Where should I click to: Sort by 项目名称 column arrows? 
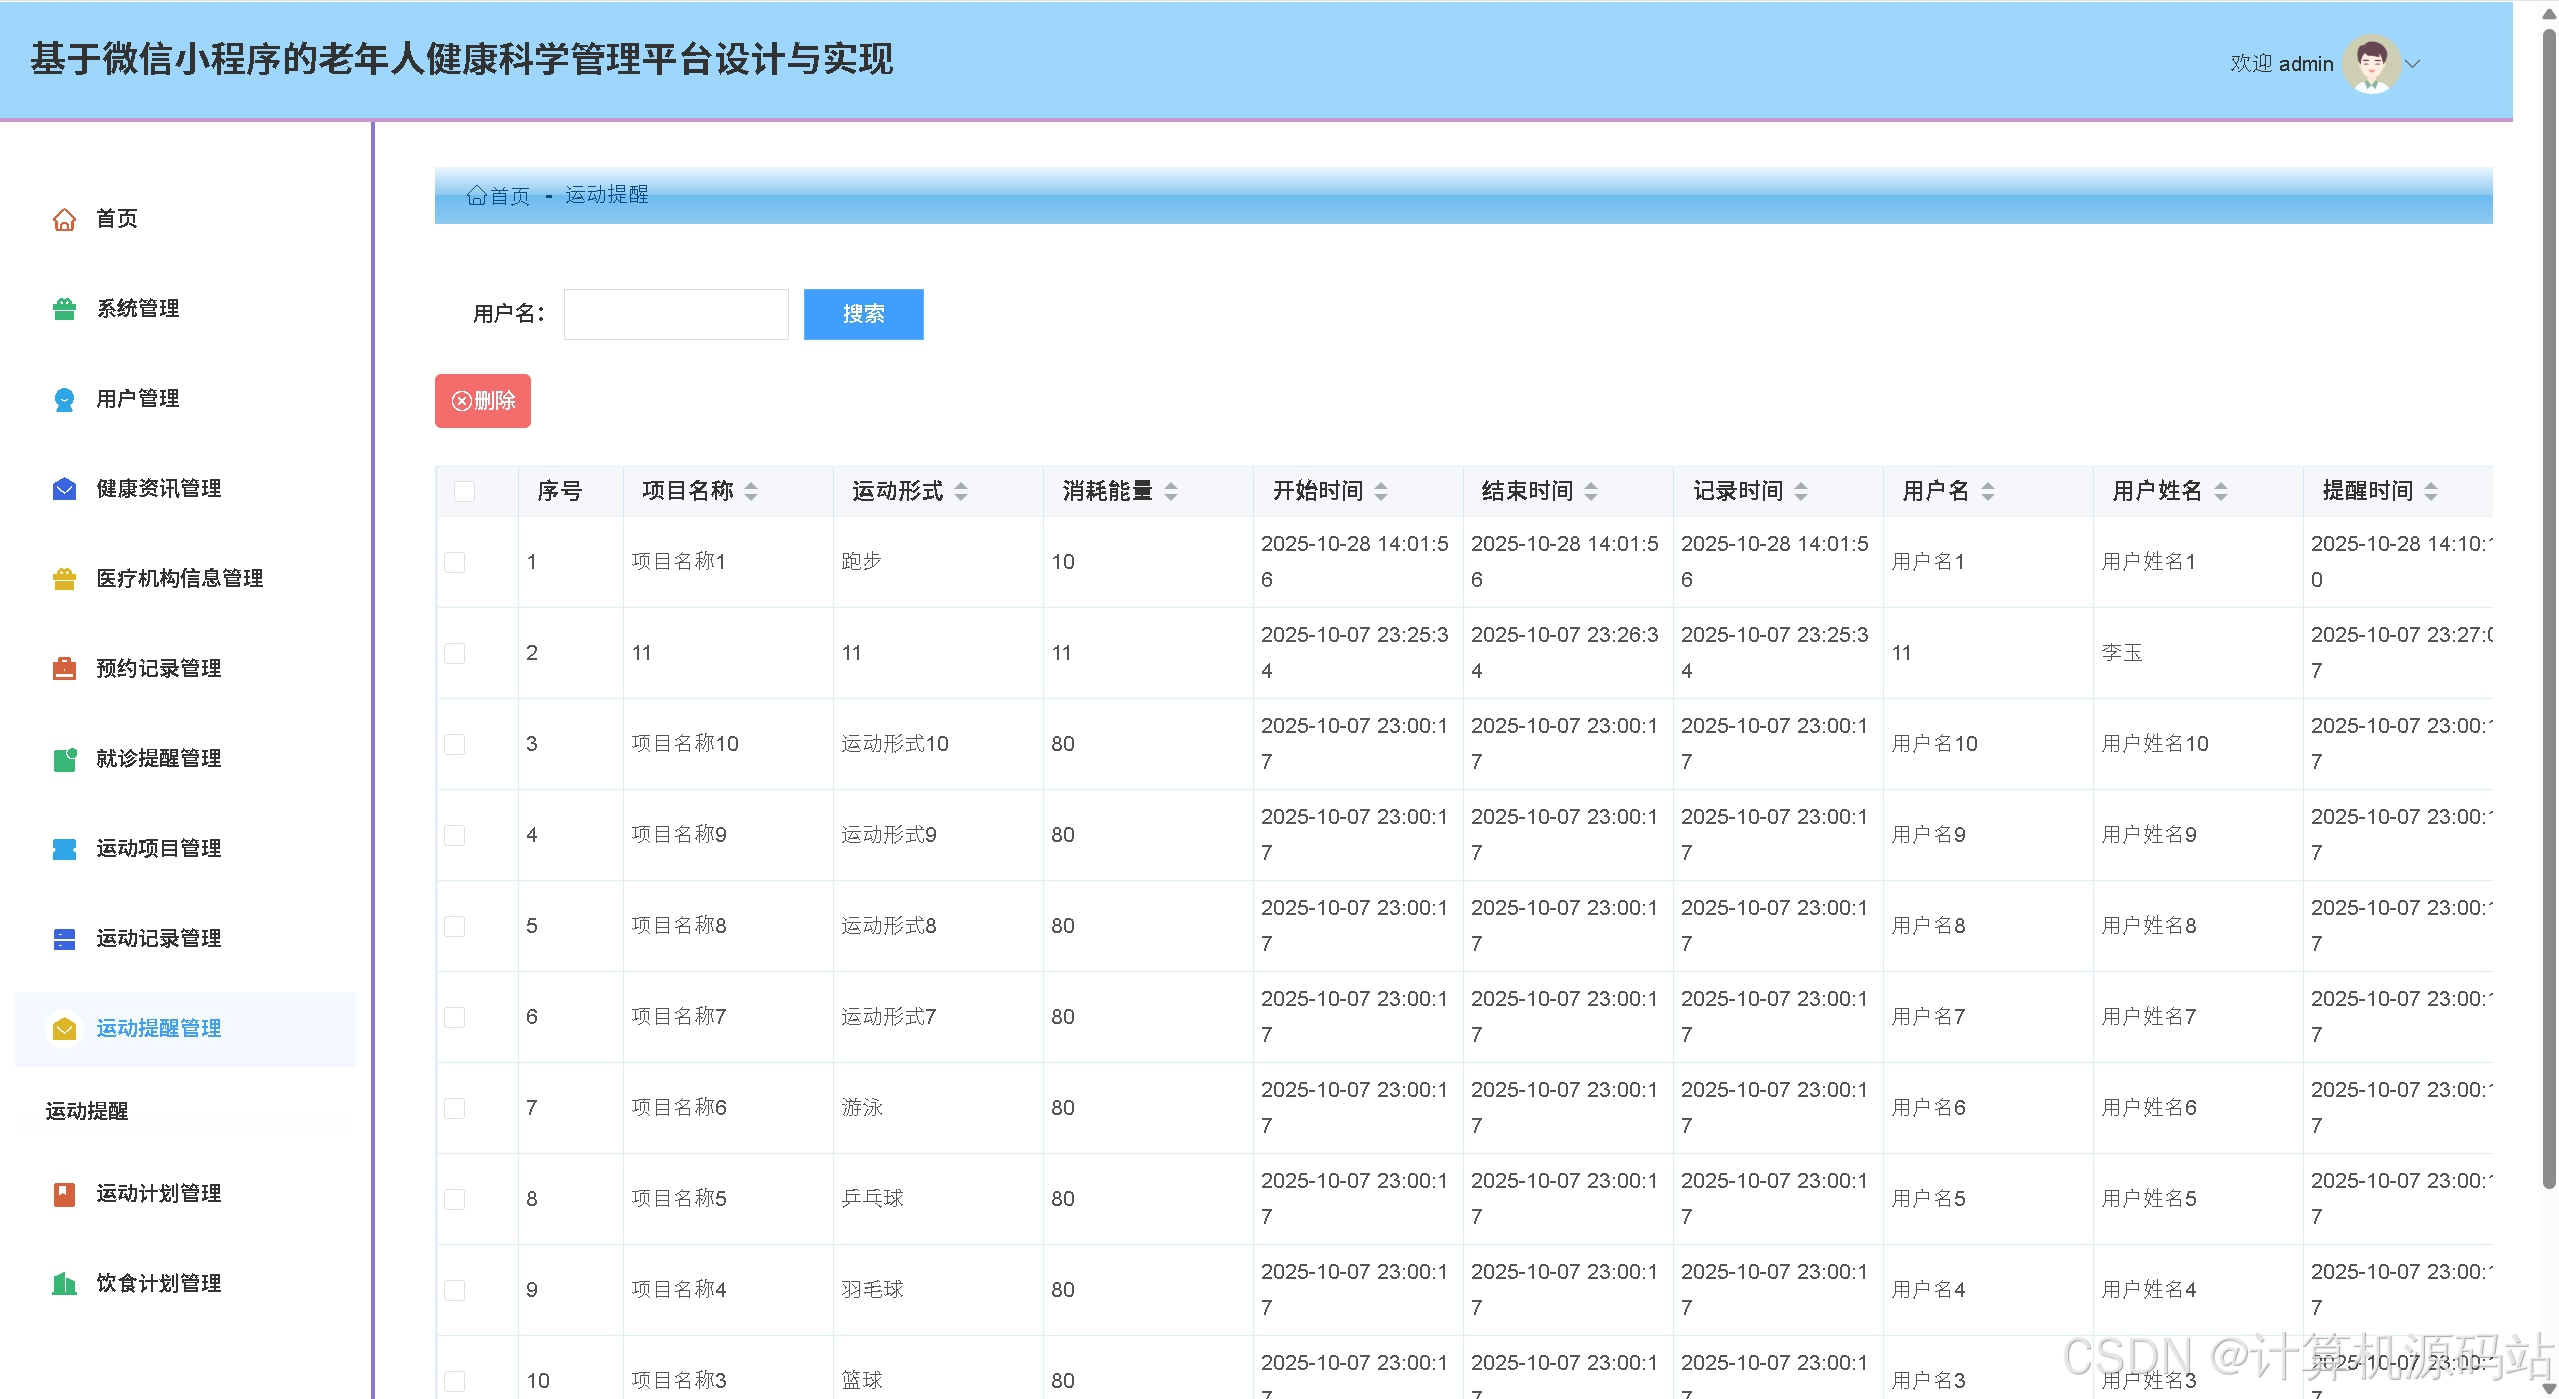(x=751, y=491)
